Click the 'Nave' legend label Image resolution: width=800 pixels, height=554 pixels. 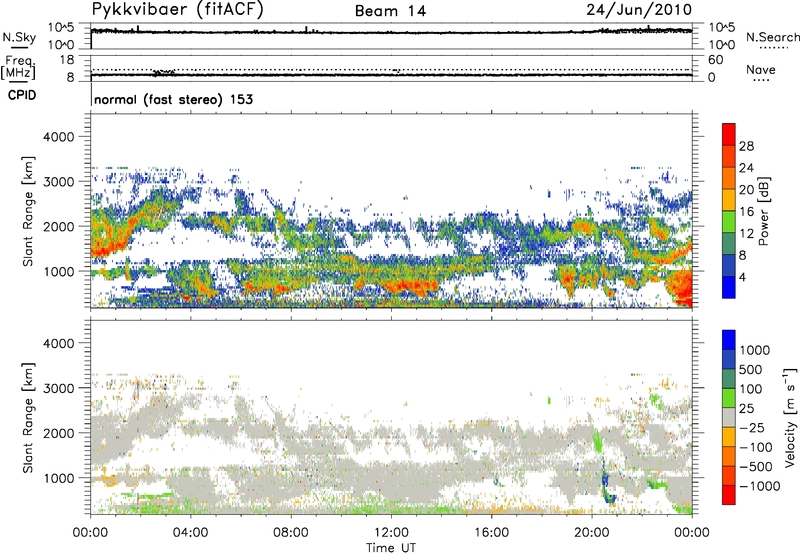click(x=761, y=69)
